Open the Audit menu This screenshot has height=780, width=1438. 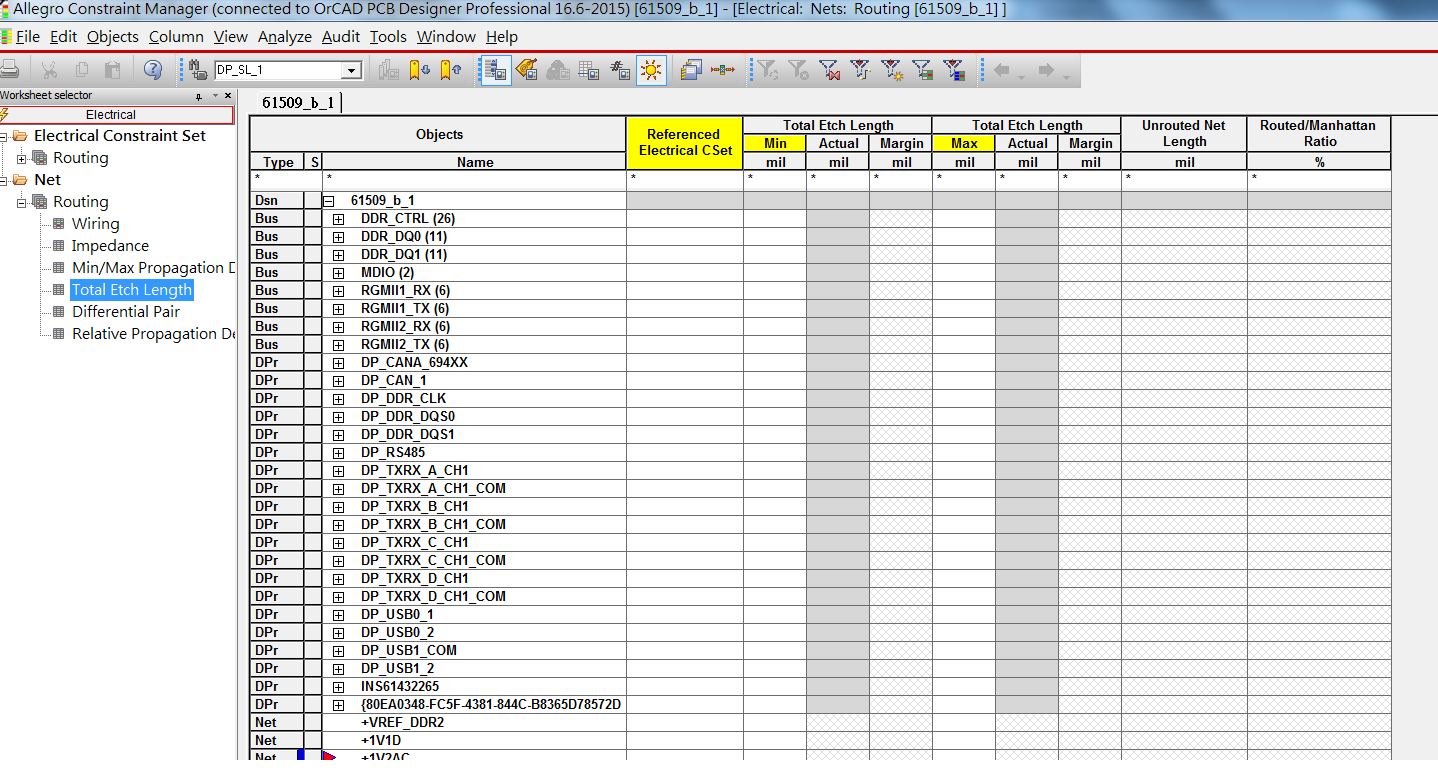pos(341,37)
